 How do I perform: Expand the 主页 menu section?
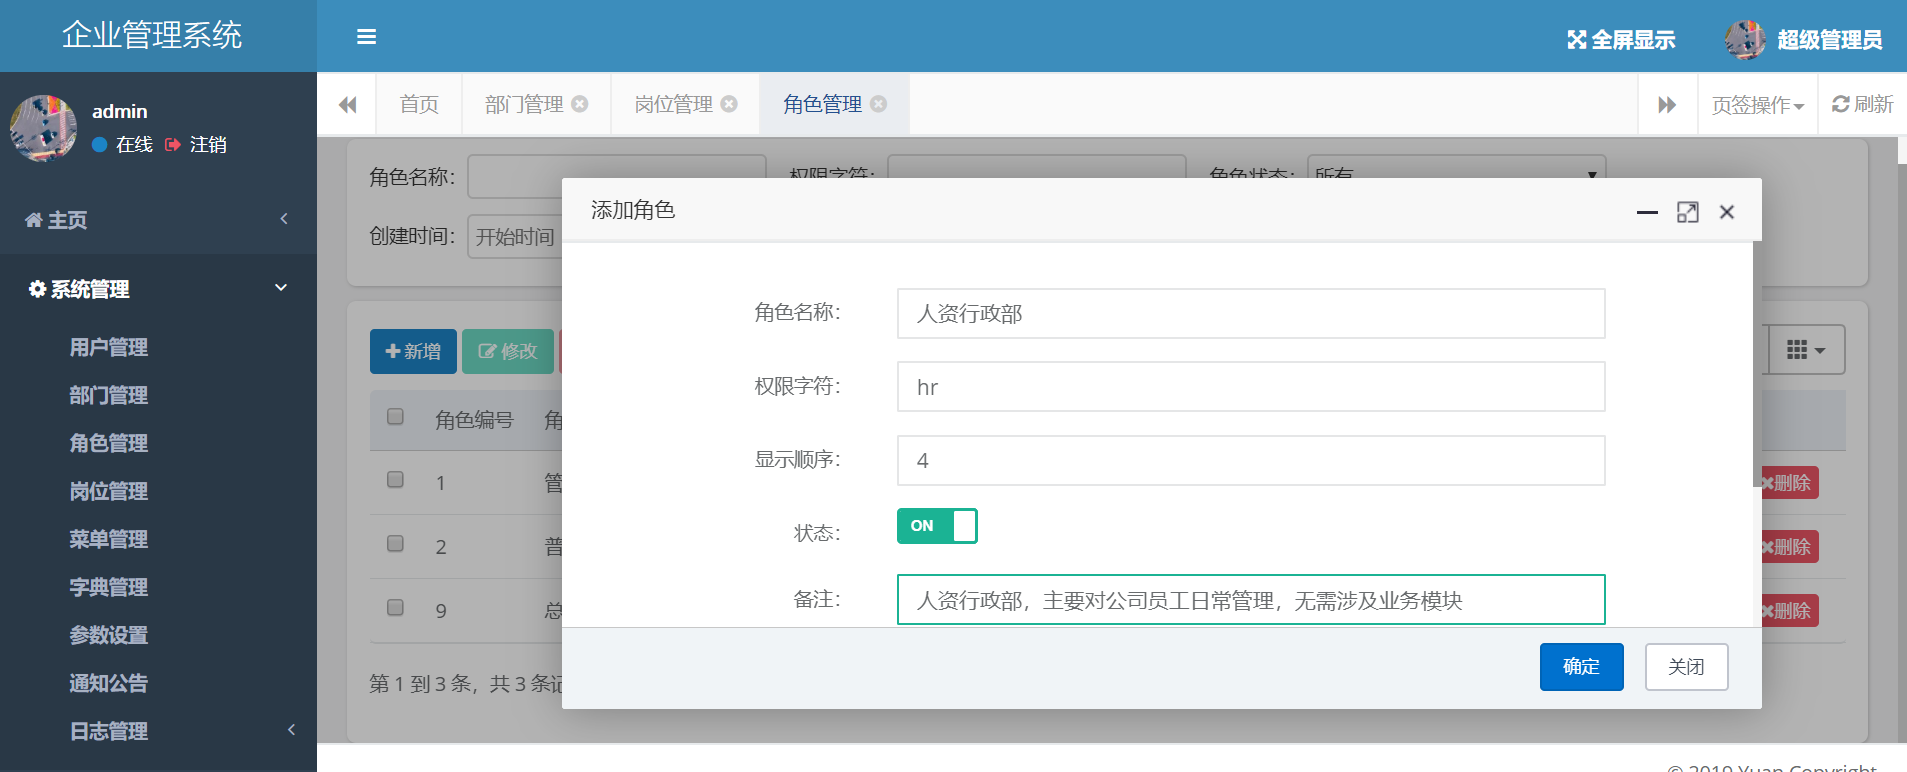click(x=158, y=220)
